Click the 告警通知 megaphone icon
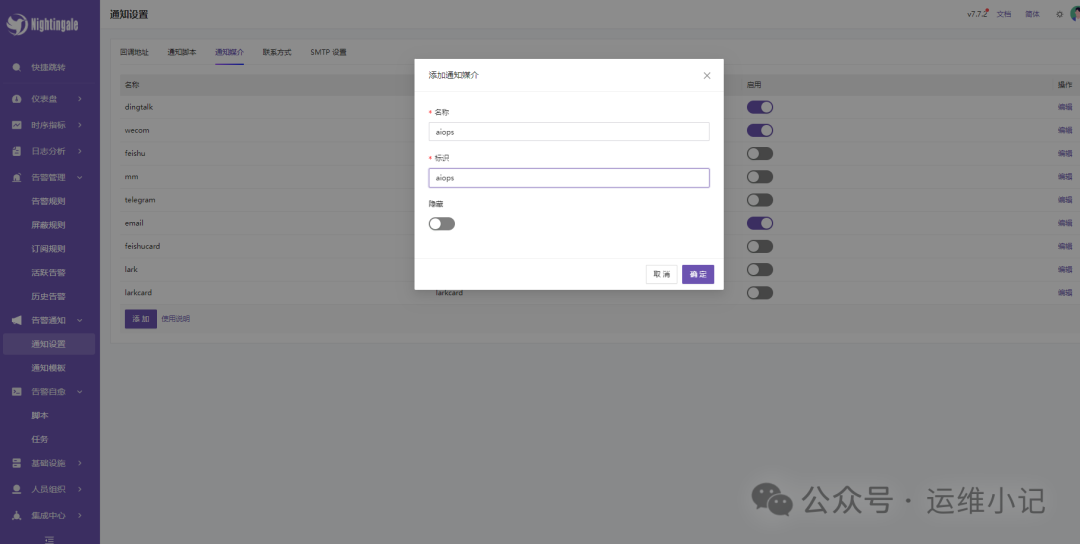 [x=17, y=320]
